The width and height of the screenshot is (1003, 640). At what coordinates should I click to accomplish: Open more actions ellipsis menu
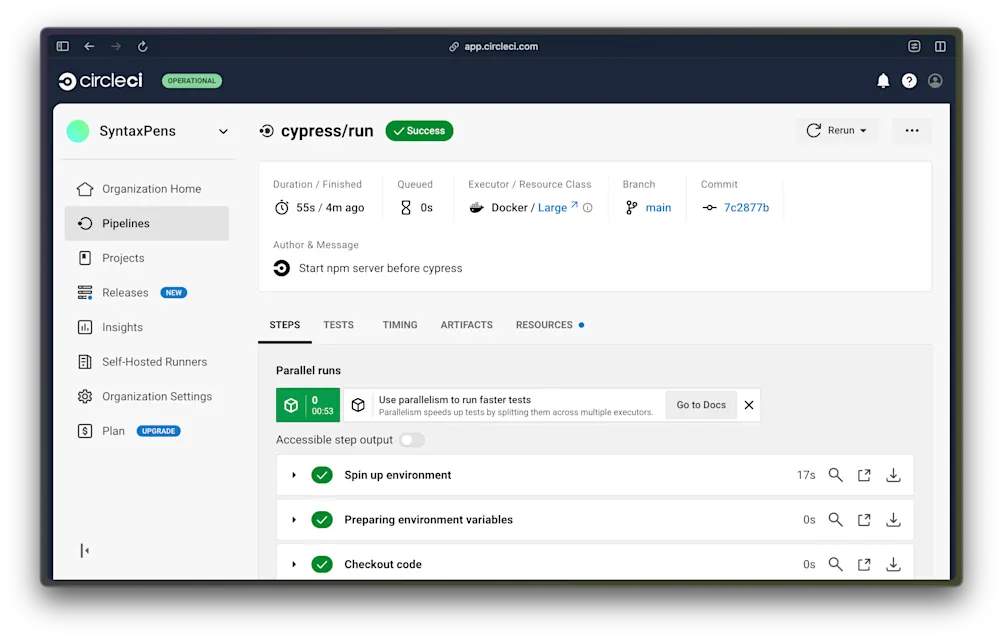(912, 130)
